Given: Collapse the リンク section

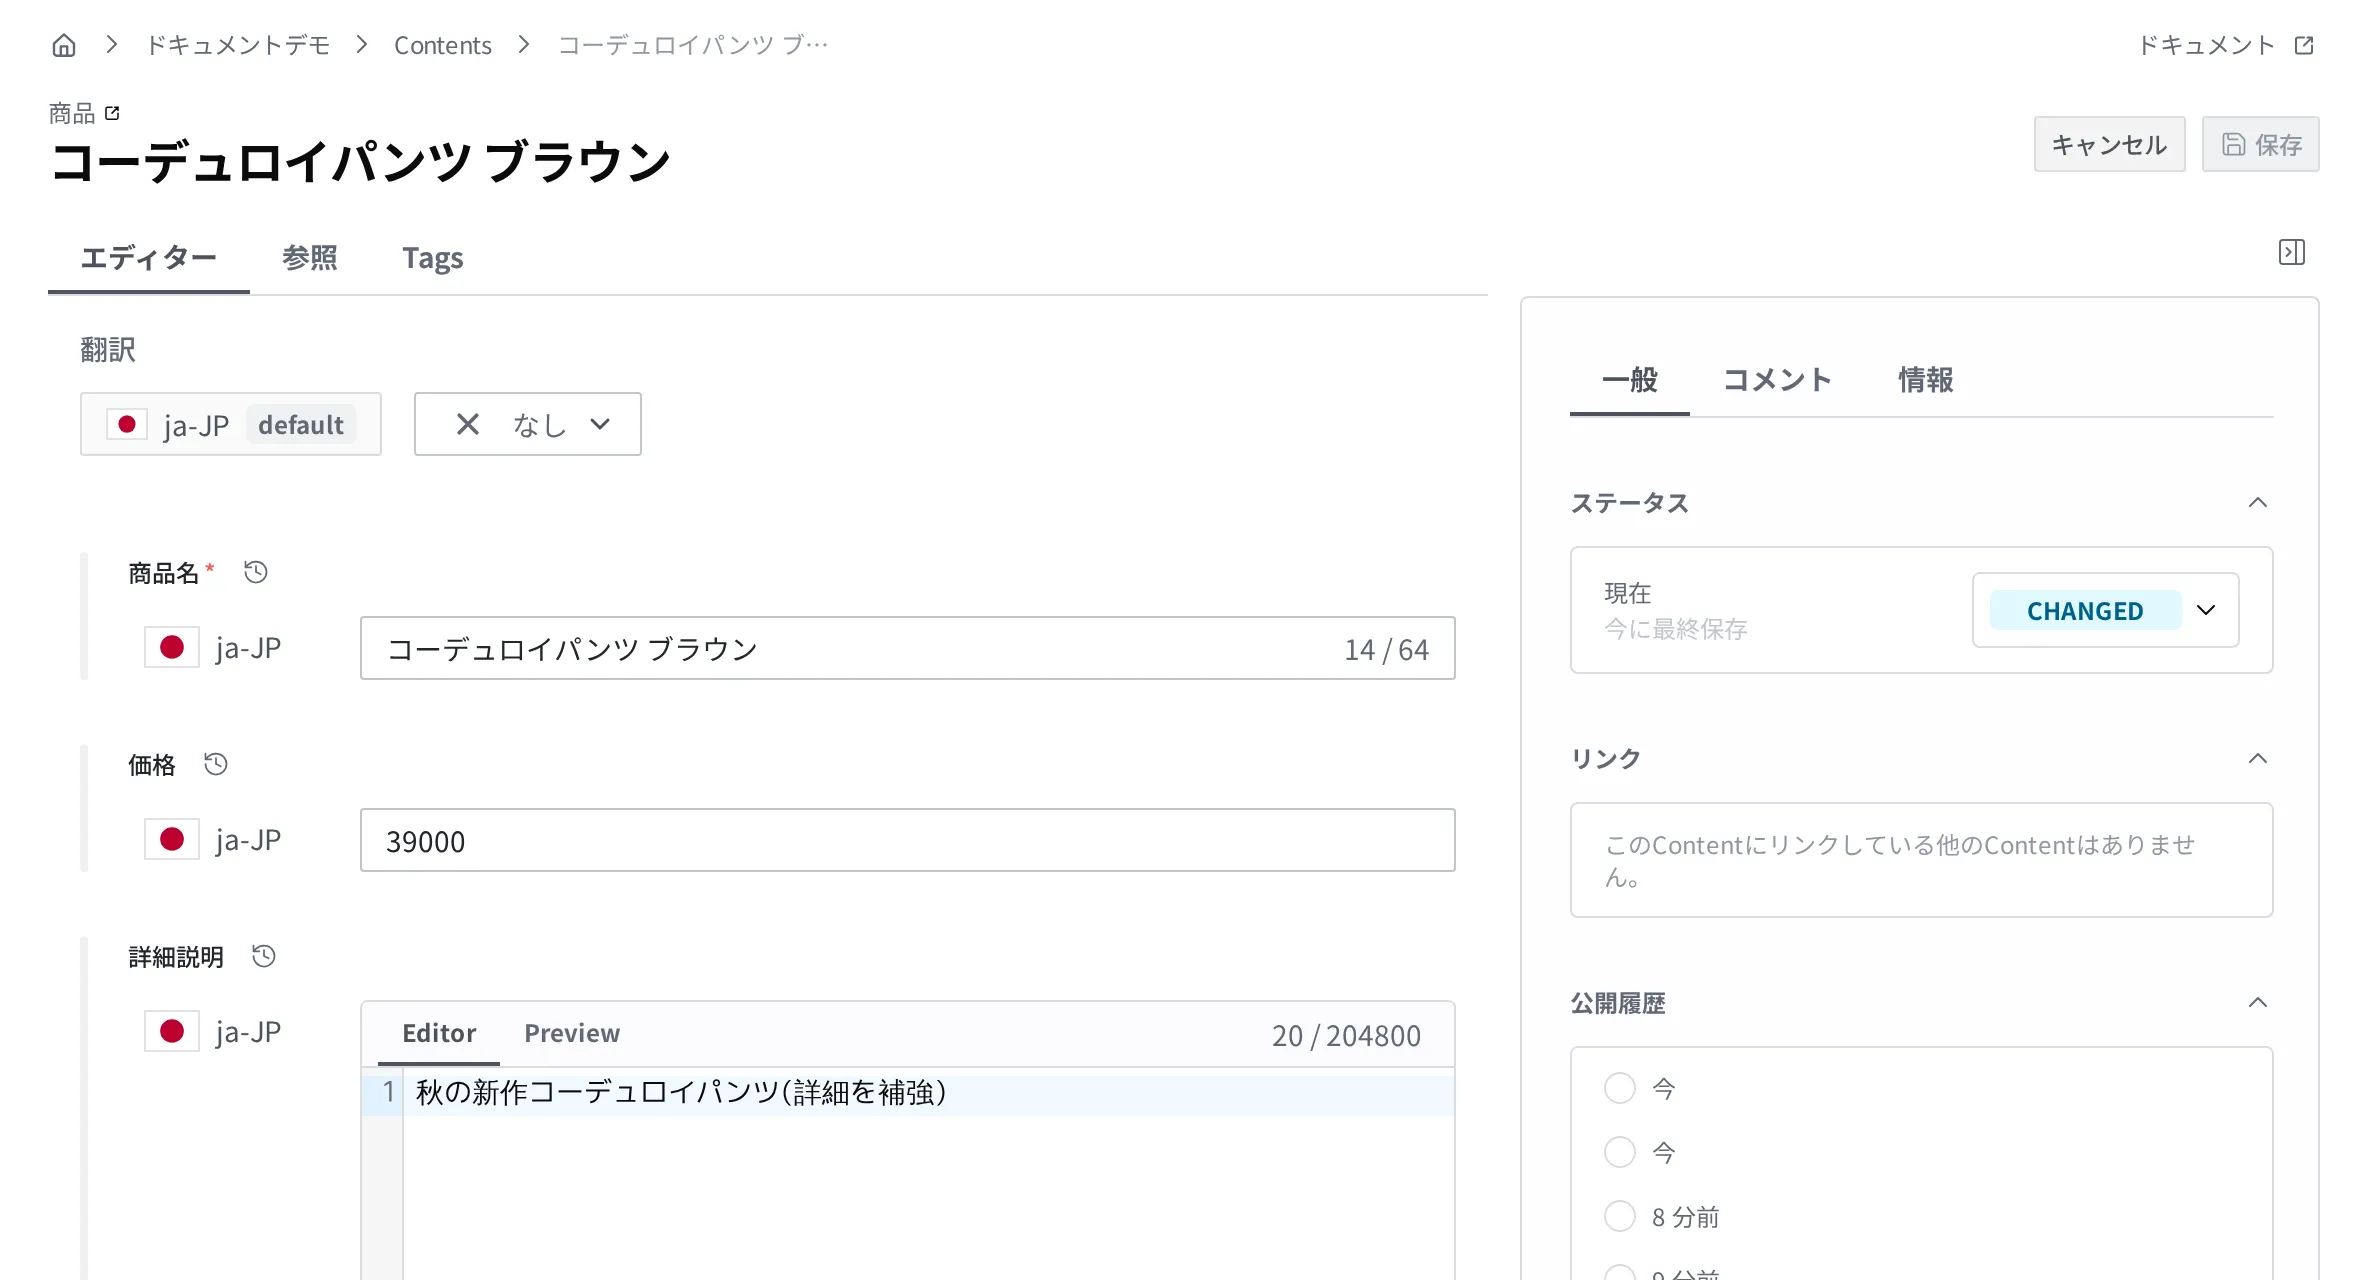Looking at the screenshot, I should pos(2258,758).
